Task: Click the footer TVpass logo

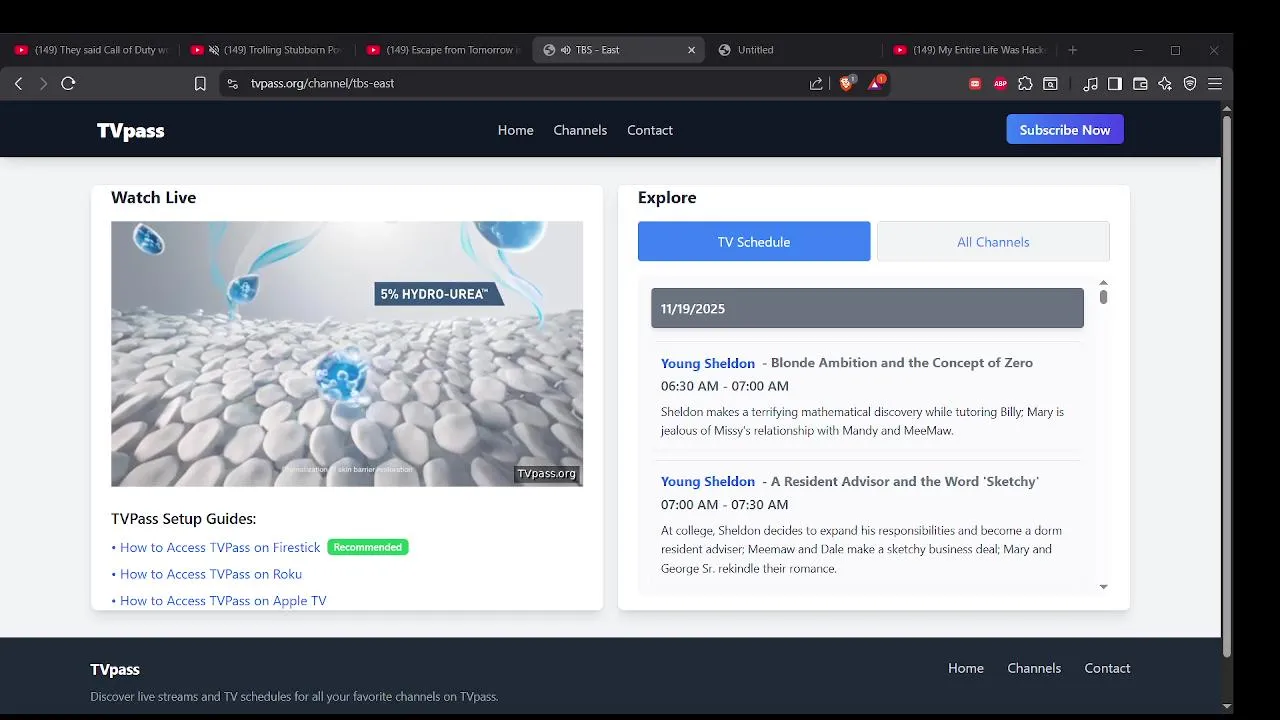Action: [x=115, y=670]
